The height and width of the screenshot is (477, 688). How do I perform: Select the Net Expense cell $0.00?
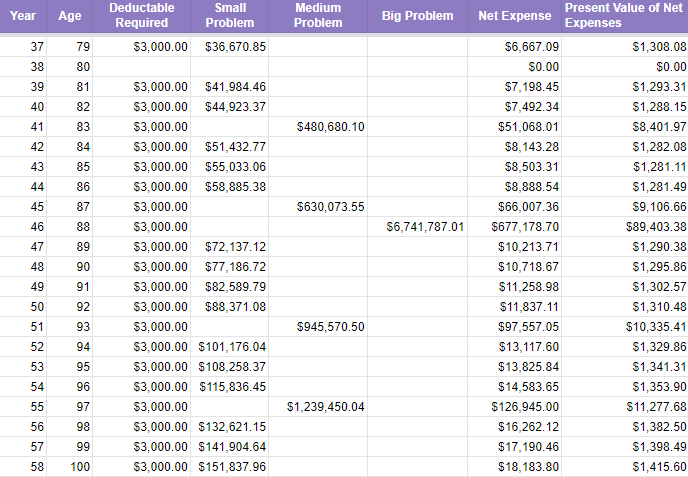coord(515,67)
